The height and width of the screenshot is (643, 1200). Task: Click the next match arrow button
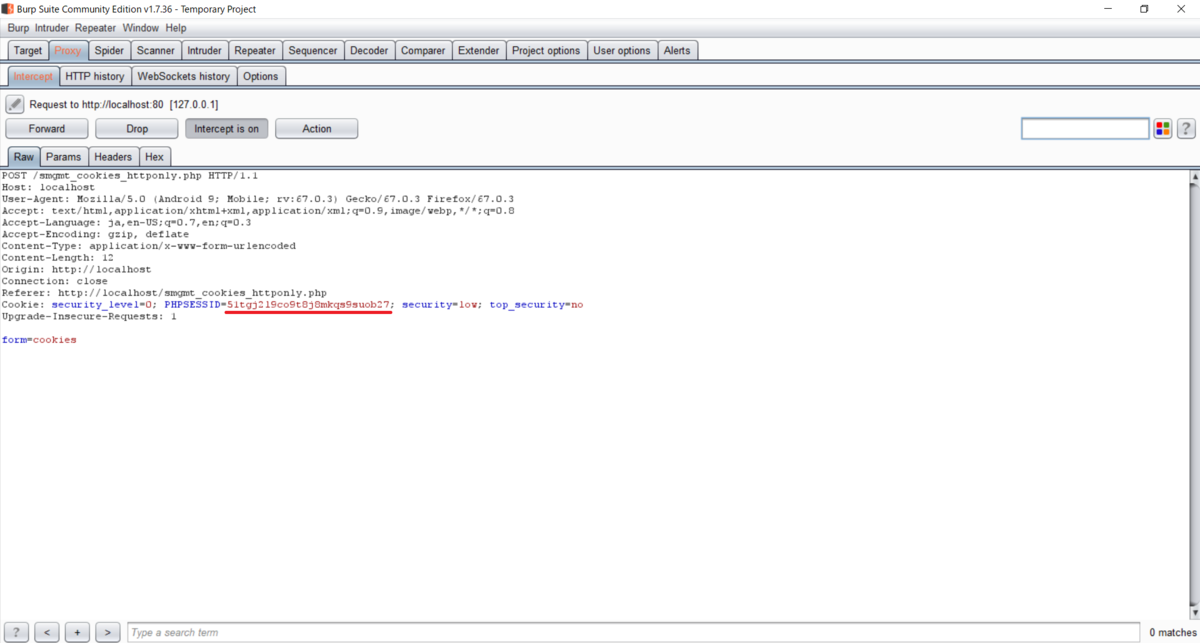coord(107,632)
